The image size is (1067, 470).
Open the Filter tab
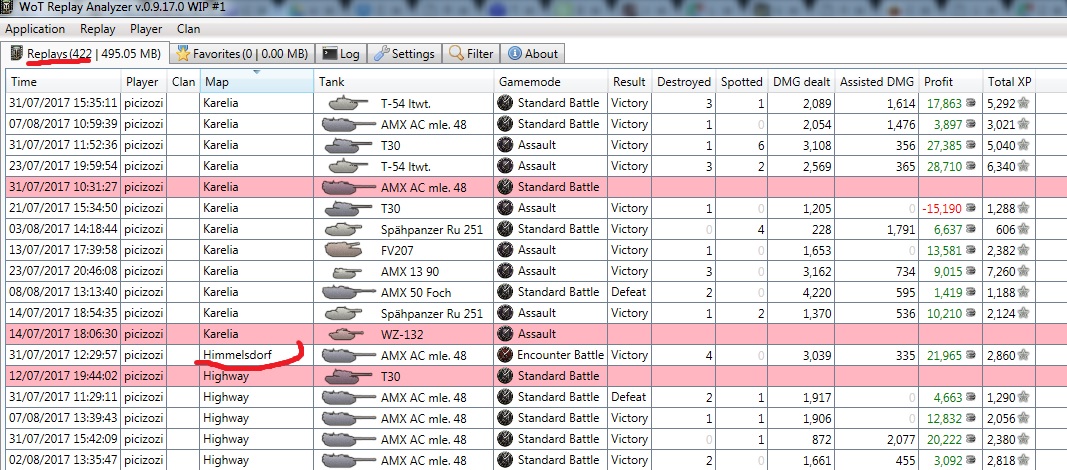[472, 54]
